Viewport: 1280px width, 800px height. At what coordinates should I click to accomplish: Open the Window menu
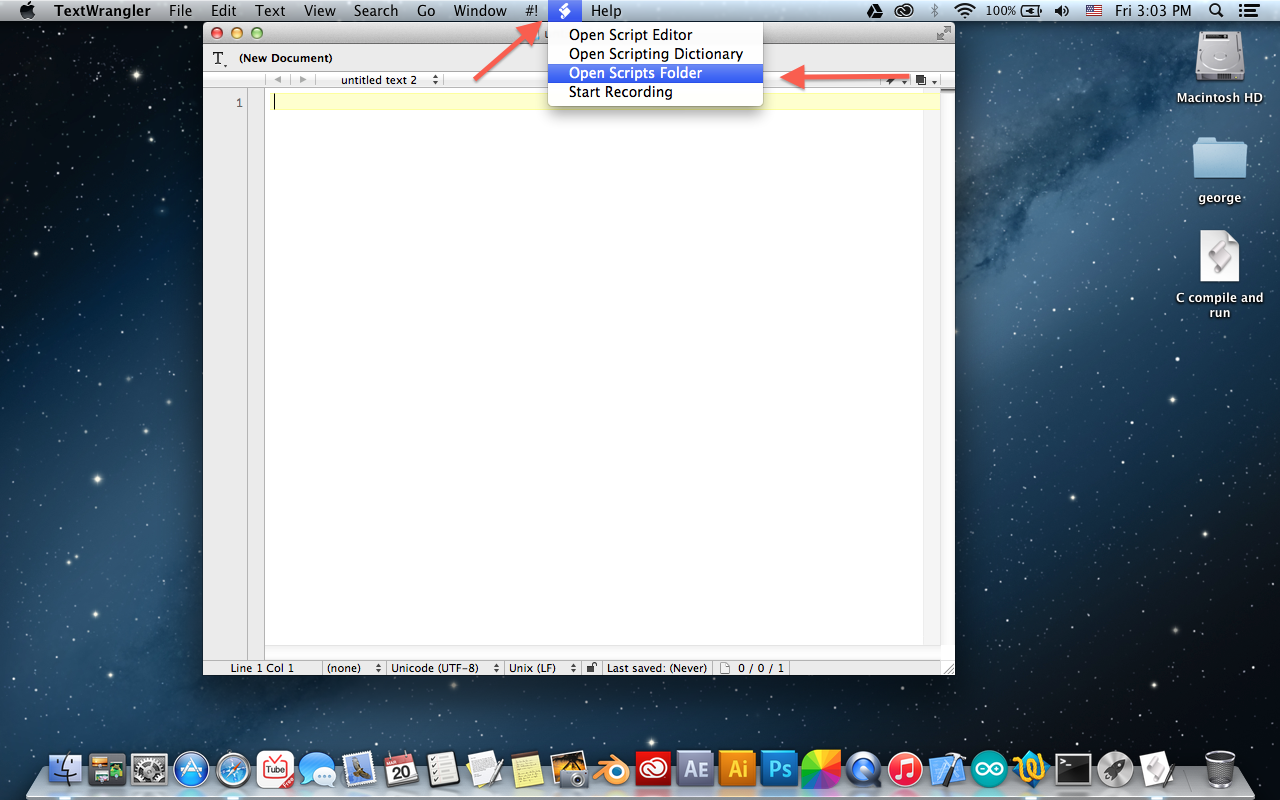click(480, 11)
